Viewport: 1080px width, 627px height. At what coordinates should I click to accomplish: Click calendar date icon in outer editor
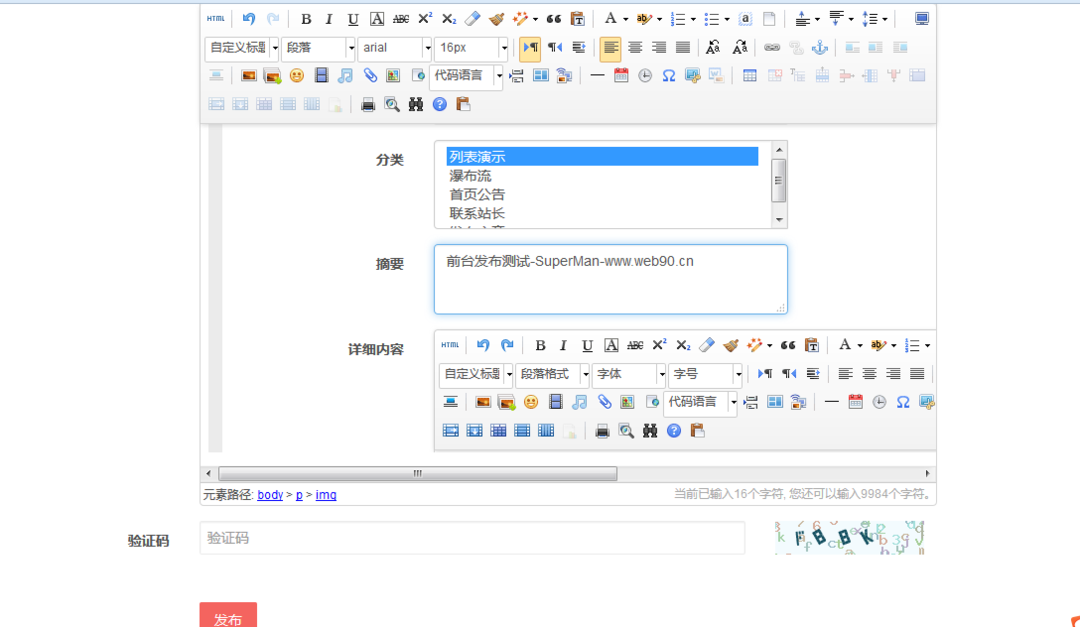tap(621, 76)
